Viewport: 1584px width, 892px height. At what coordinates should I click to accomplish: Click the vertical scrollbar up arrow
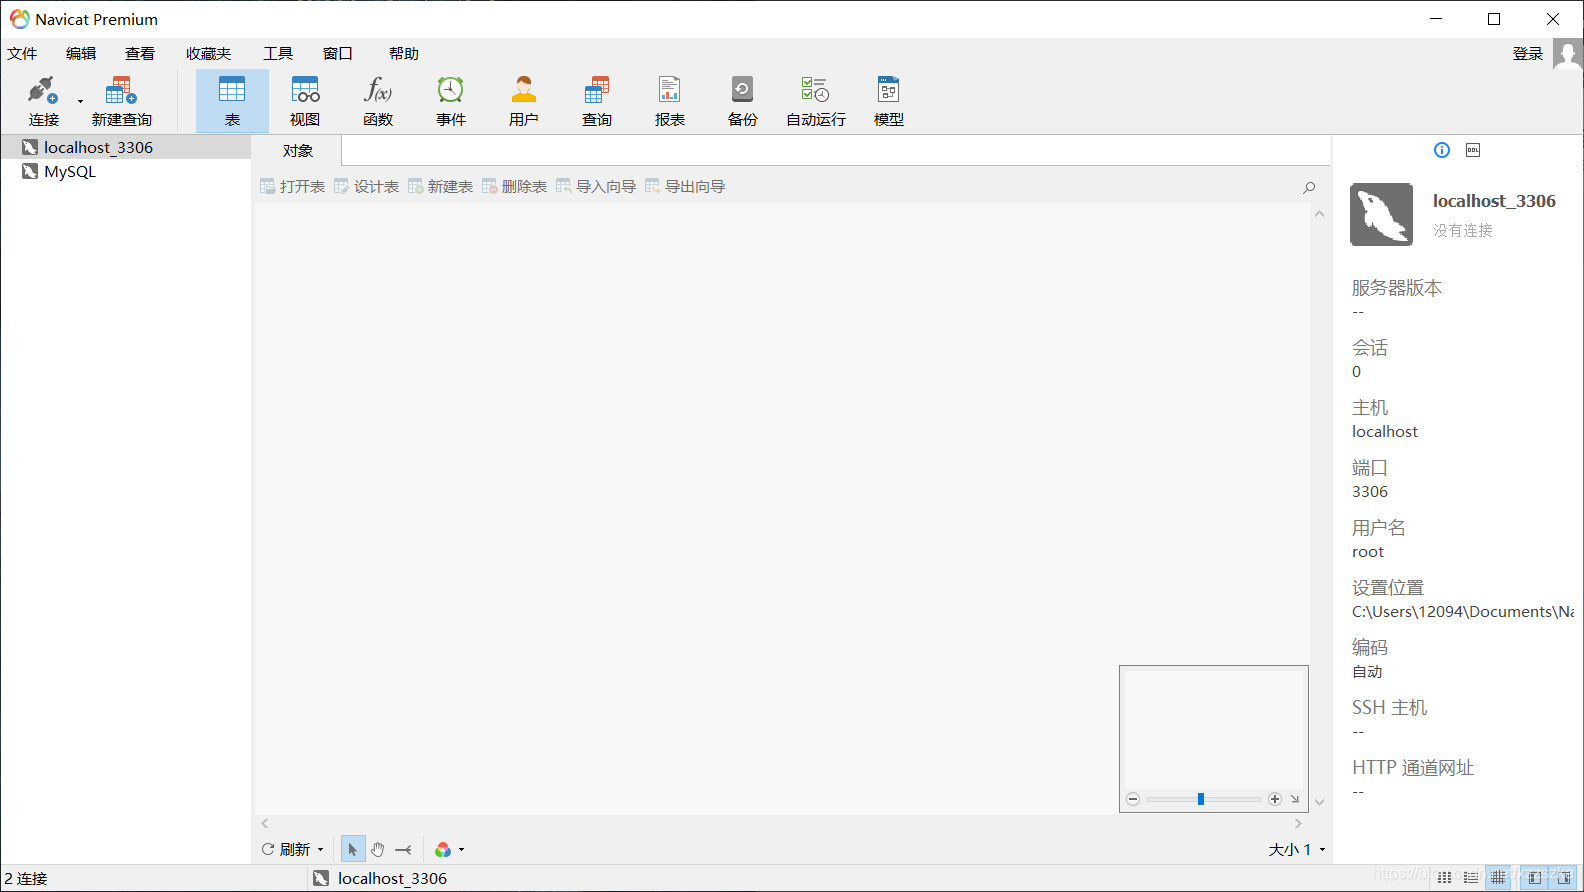pyautogui.click(x=1320, y=214)
